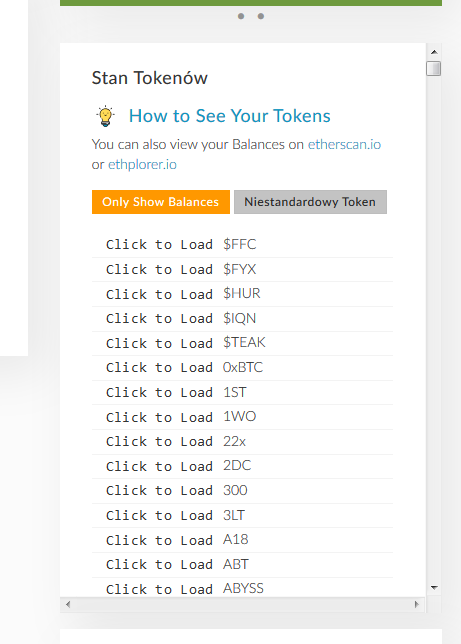This screenshot has height=644, width=461.
Task: Click the Niestandardowy Token button
Action: (310, 202)
